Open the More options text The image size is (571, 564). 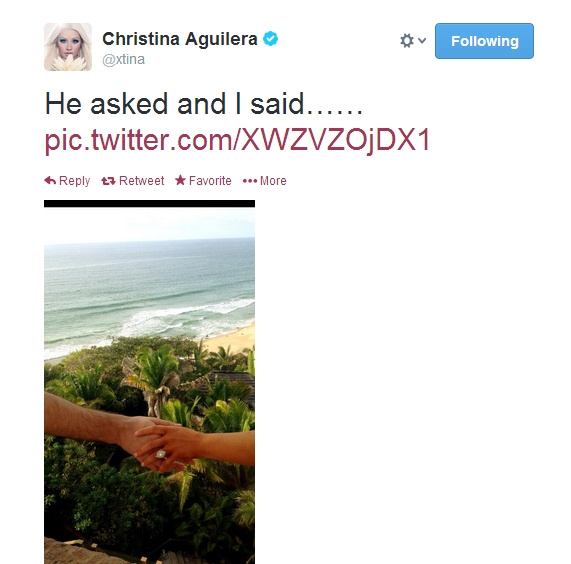click(x=273, y=181)
